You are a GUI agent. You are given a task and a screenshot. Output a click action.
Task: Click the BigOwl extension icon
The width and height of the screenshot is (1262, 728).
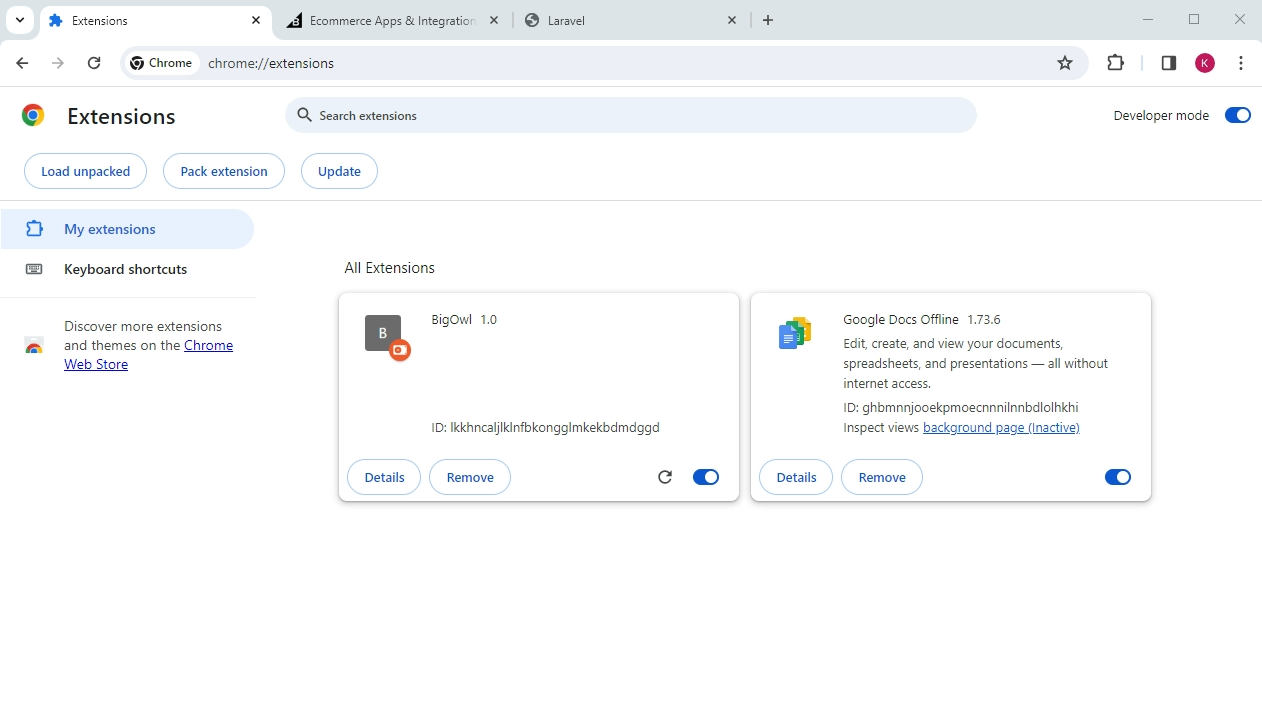(x=384, y=334)
